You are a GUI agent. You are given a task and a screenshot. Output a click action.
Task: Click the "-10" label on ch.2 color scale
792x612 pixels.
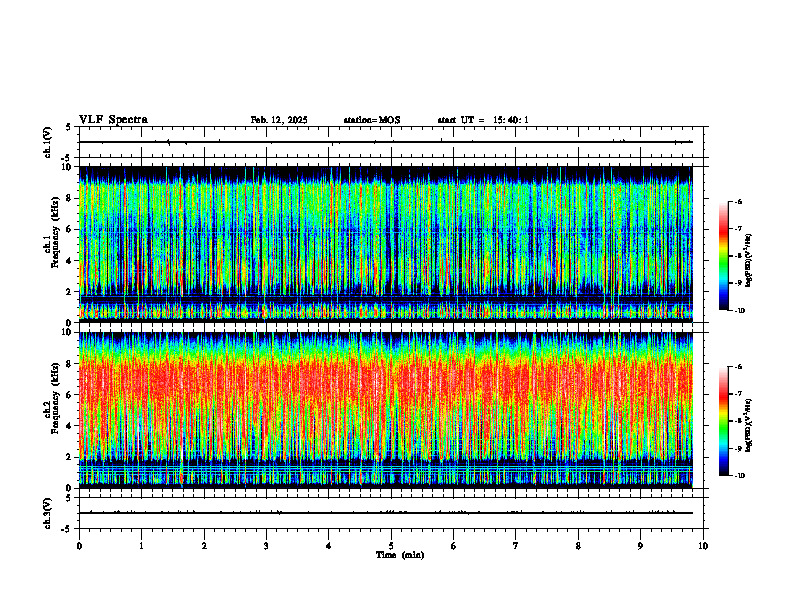739,476
